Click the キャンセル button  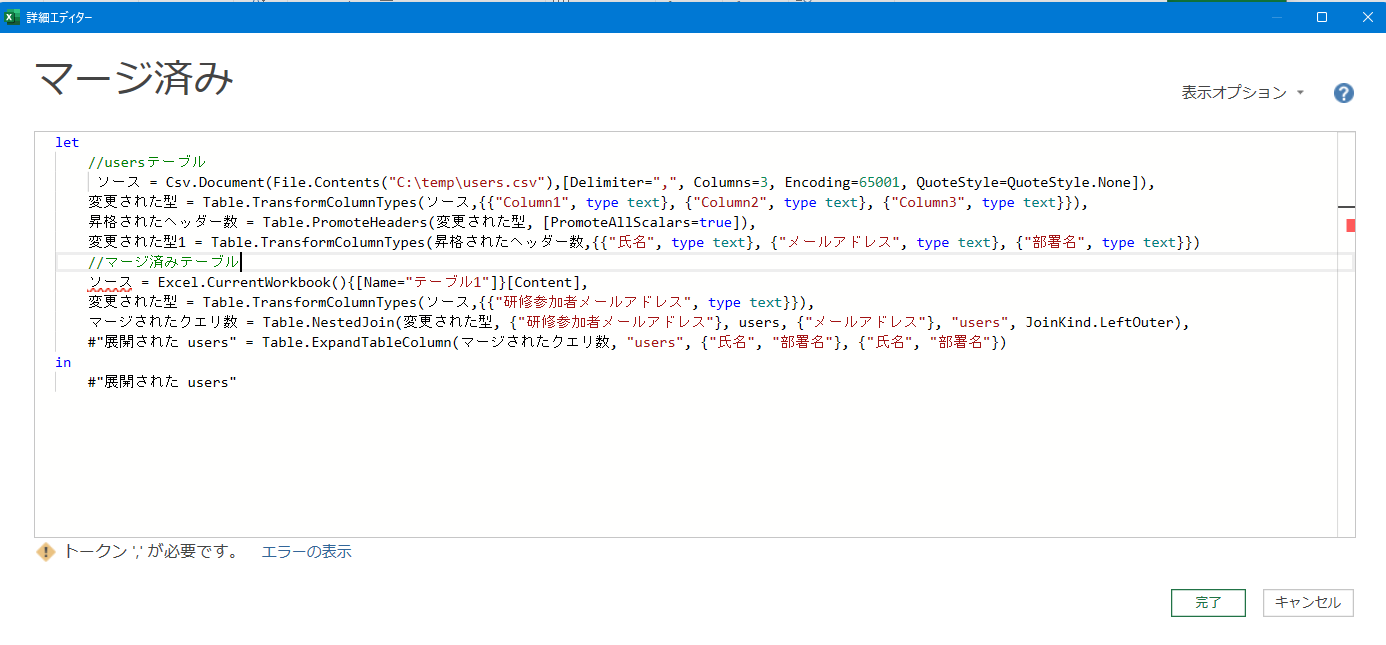point(1308,603)
